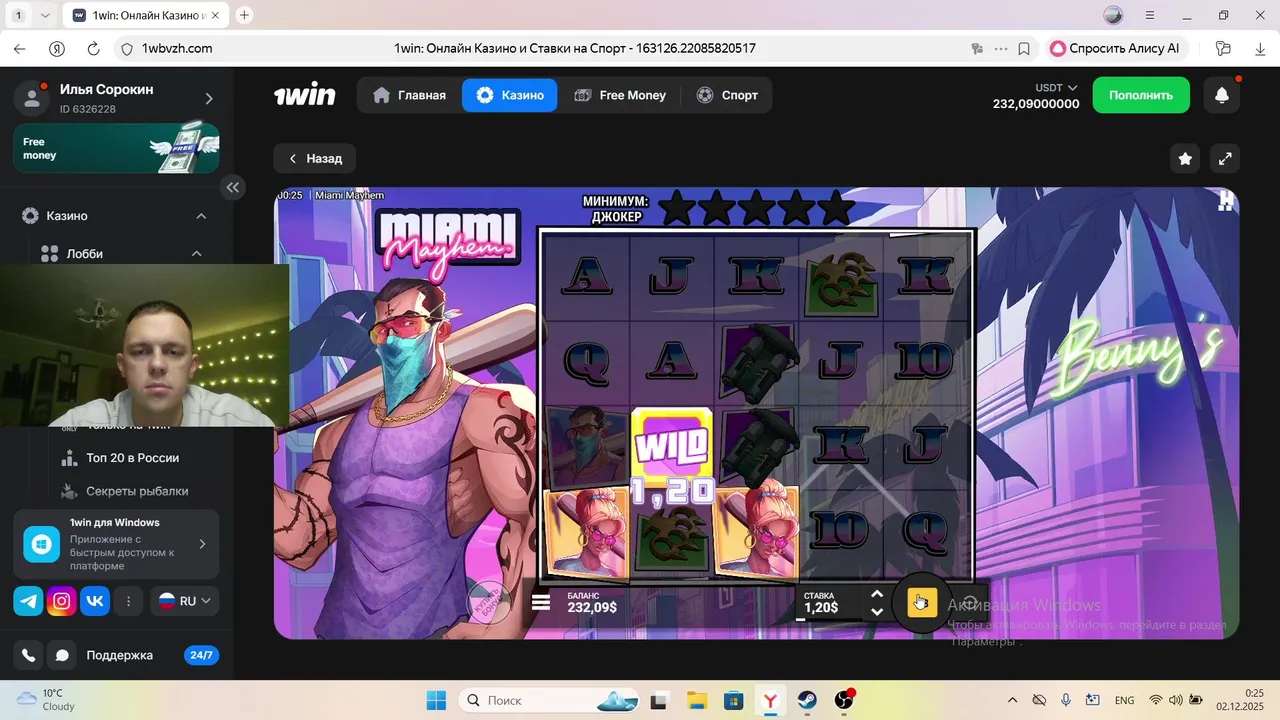This screenshot has width=1280, height=720.
Task: Open 1win для Windows promo arrow
Action: pyautogui.click(x=202, y=544)
